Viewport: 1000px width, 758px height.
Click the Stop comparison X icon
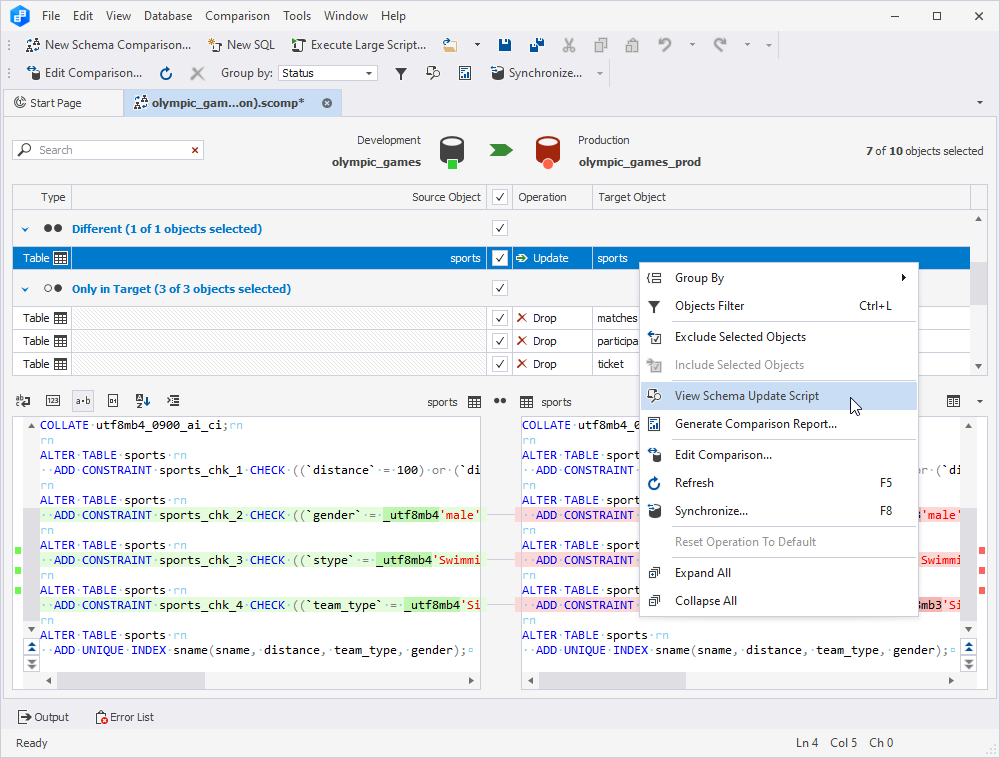click(197, 73)
